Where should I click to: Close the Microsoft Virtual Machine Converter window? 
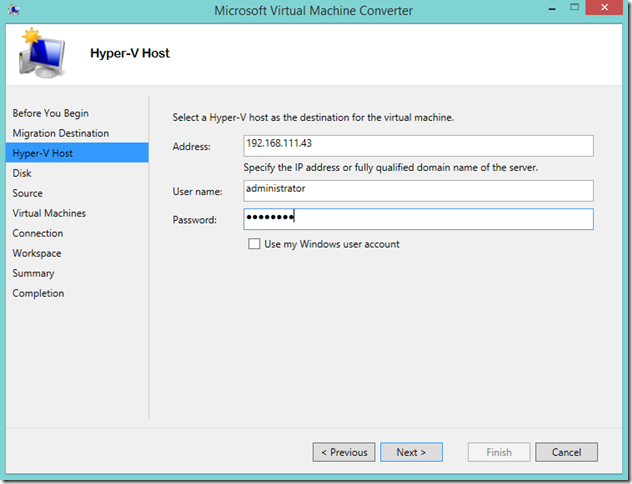(604, 8)
